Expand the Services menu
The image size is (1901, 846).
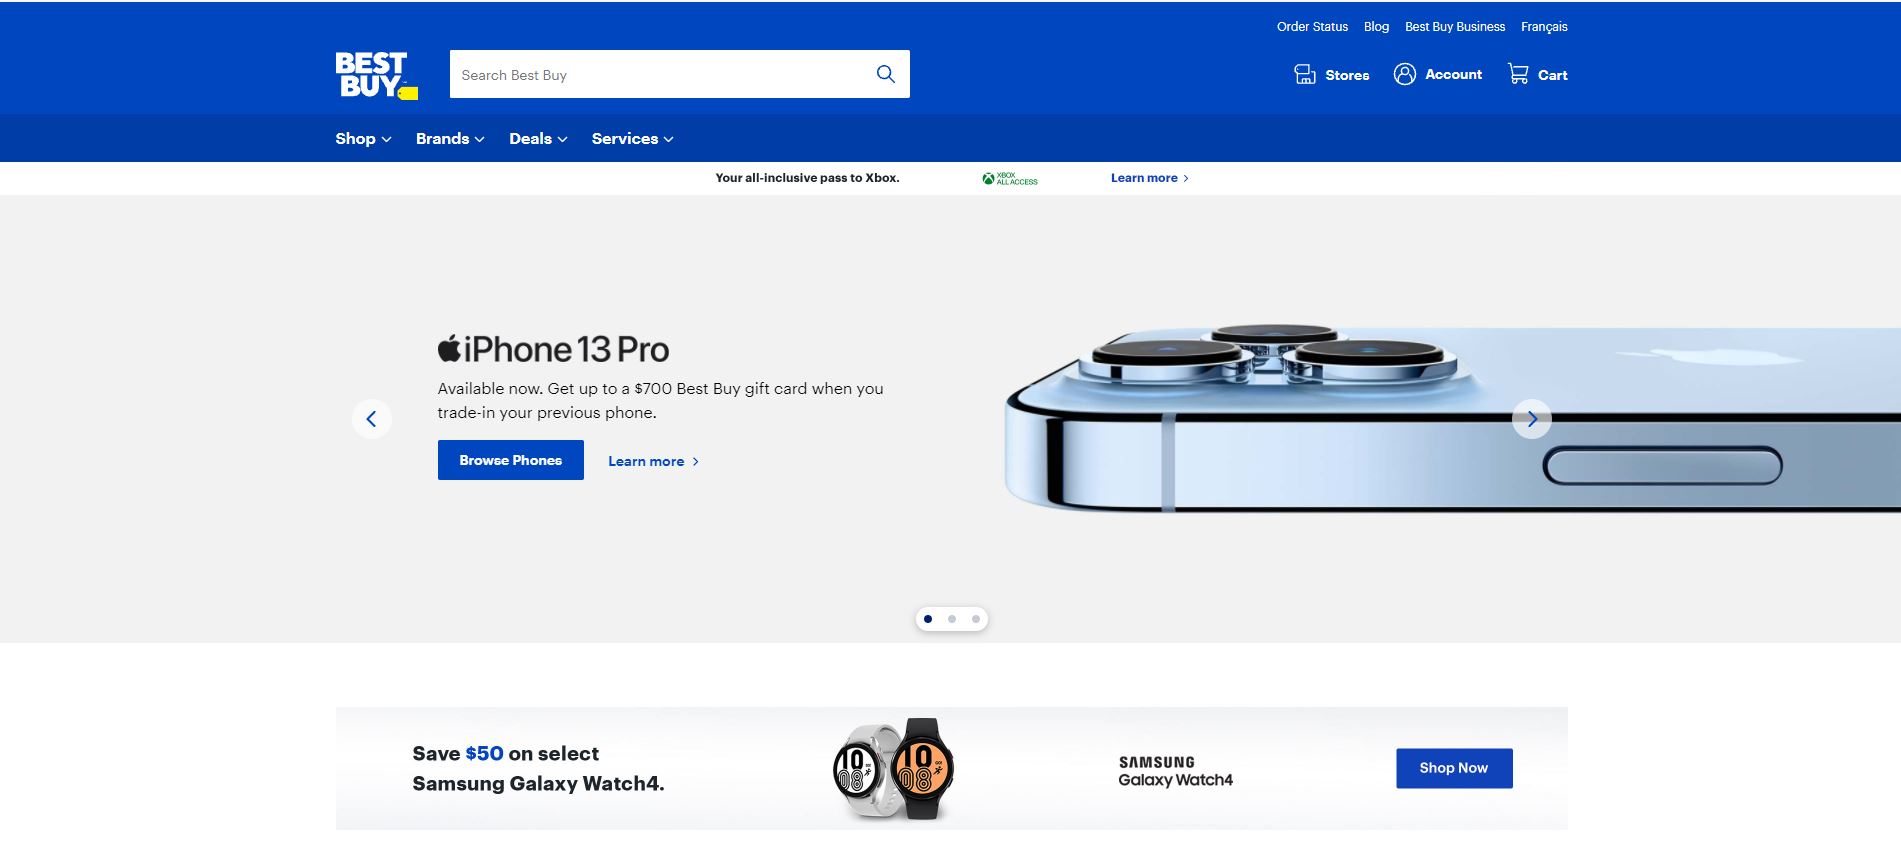(632, 139)
